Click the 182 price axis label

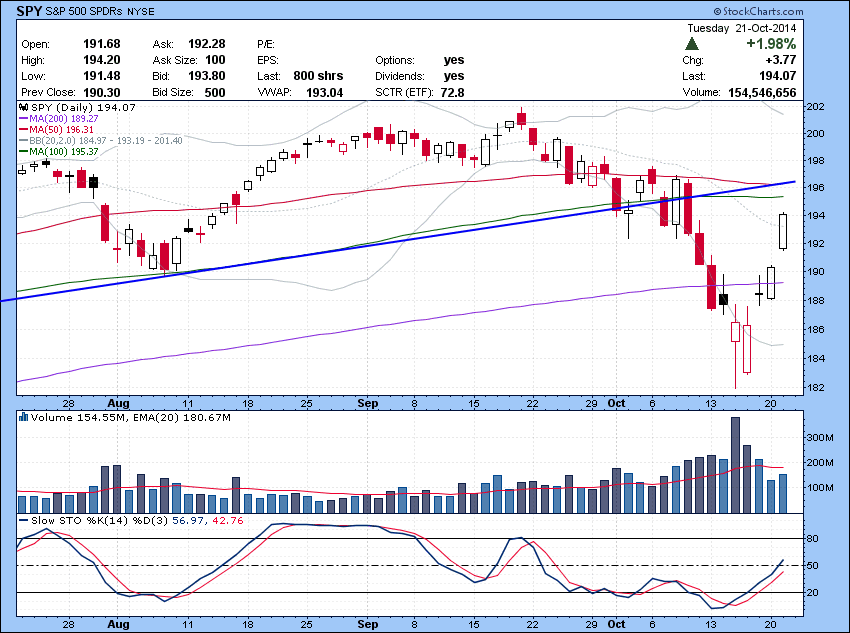[x=815, y=387]
